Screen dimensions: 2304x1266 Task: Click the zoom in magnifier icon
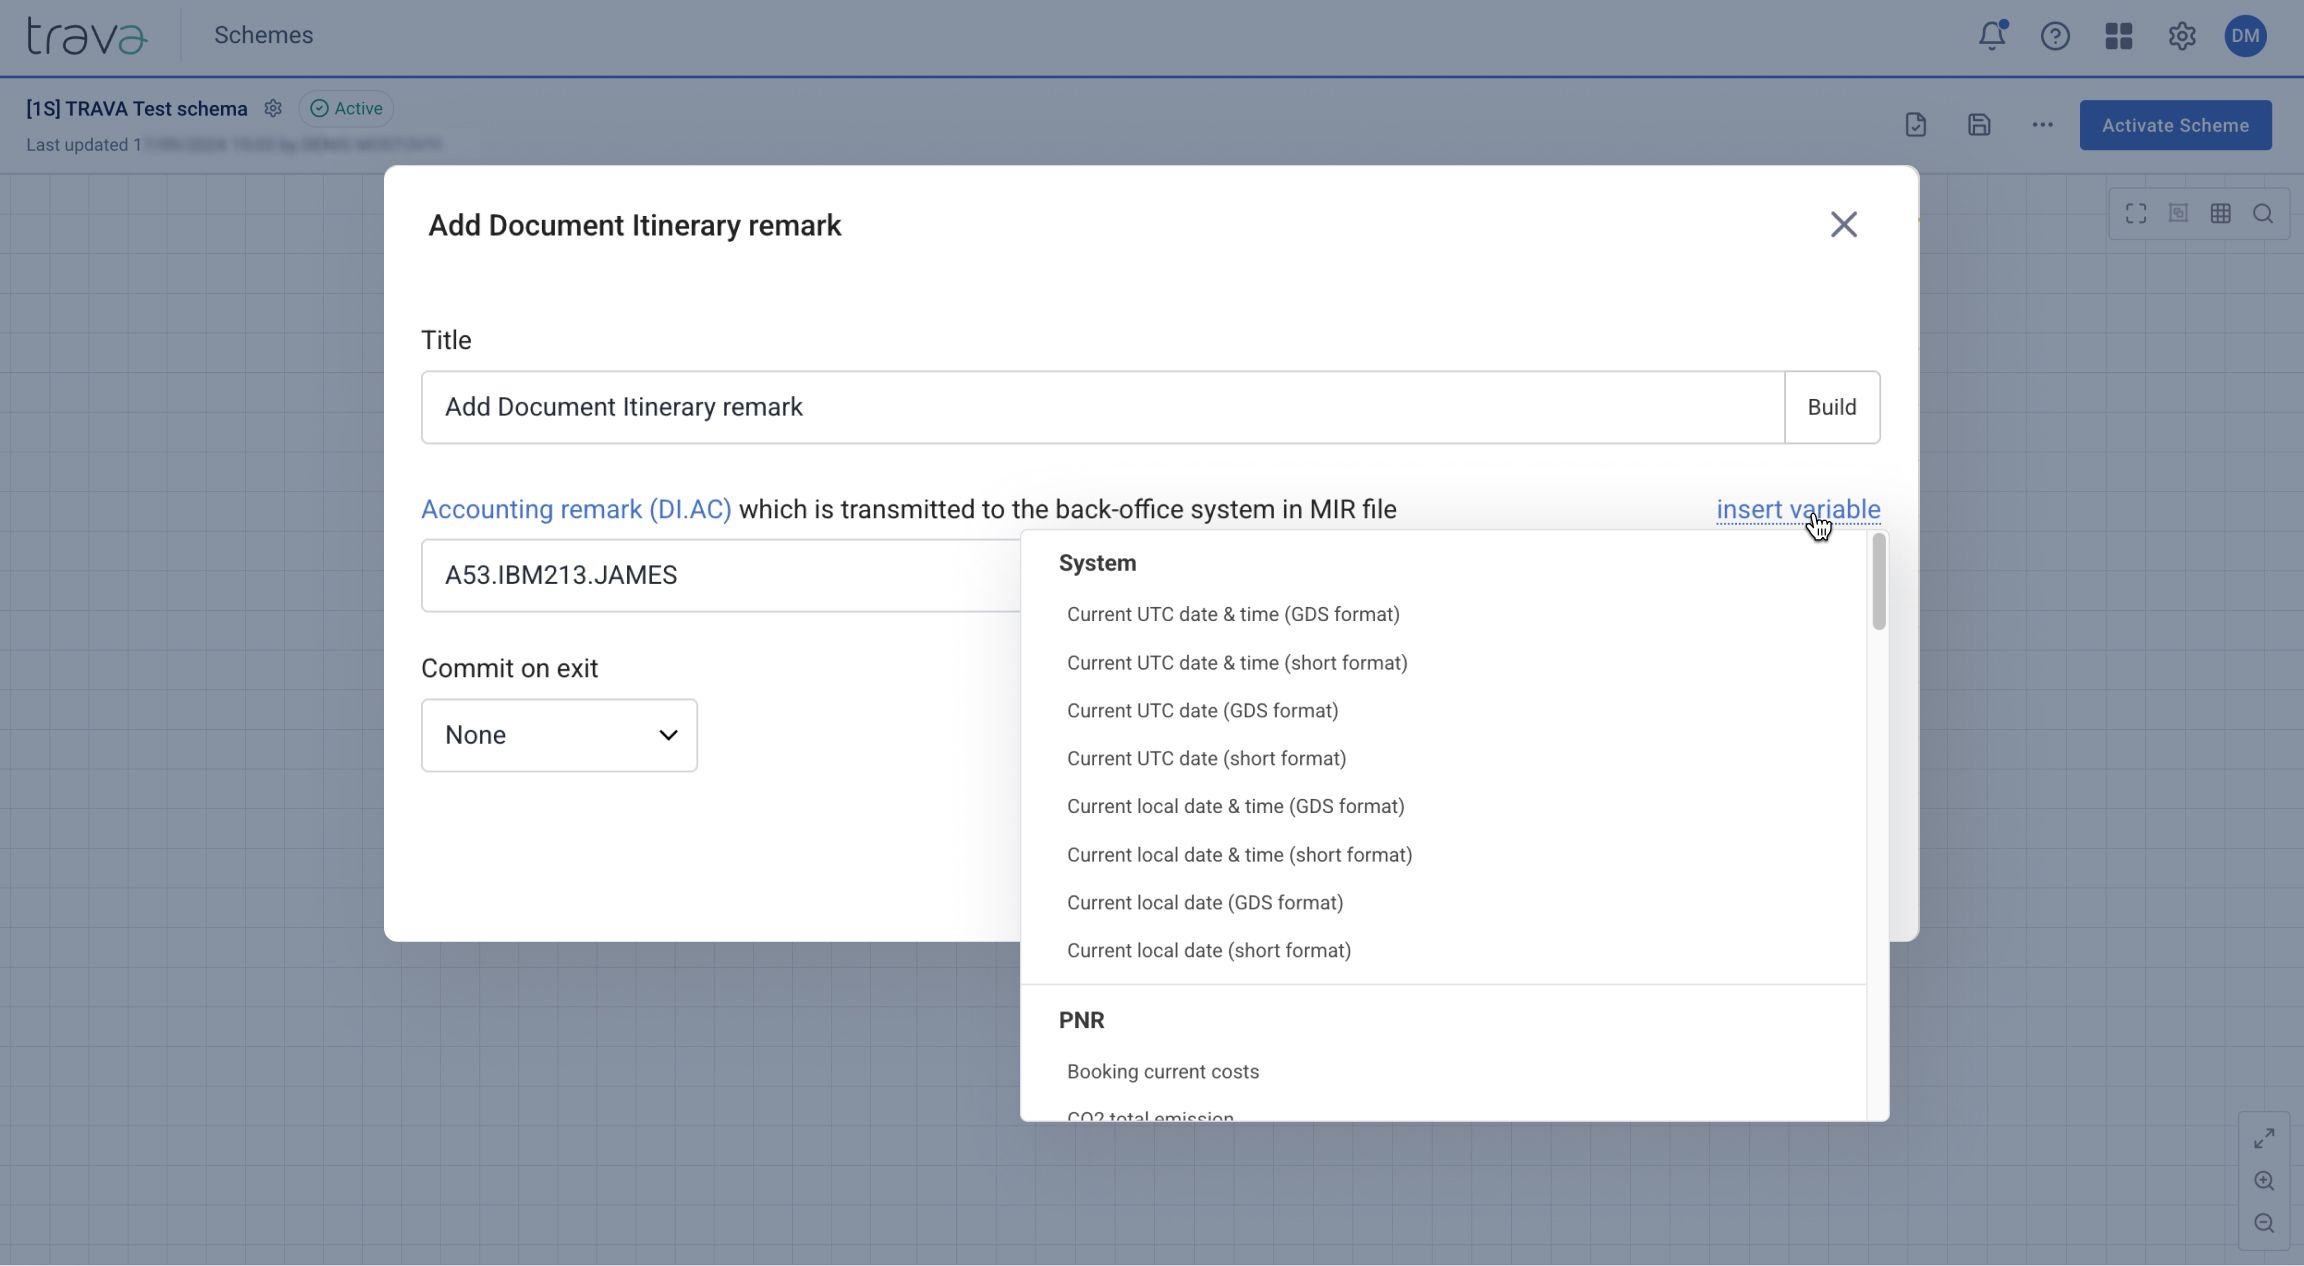(2264, 1181)
